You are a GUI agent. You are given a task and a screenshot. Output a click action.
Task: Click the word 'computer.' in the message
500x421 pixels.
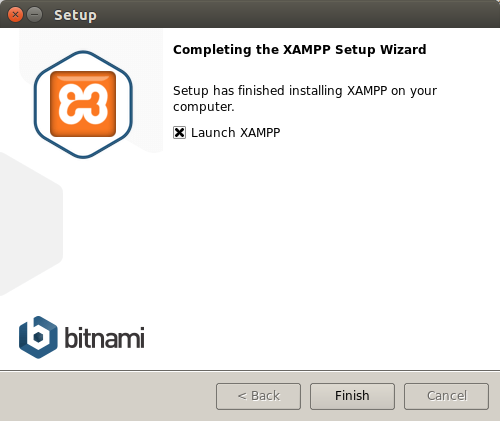coord(204,107)
